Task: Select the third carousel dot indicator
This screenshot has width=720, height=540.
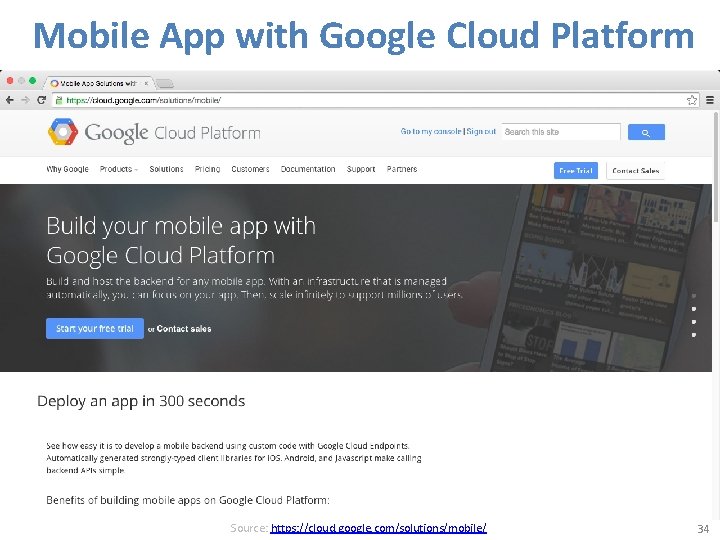Action: coord(693,322)
